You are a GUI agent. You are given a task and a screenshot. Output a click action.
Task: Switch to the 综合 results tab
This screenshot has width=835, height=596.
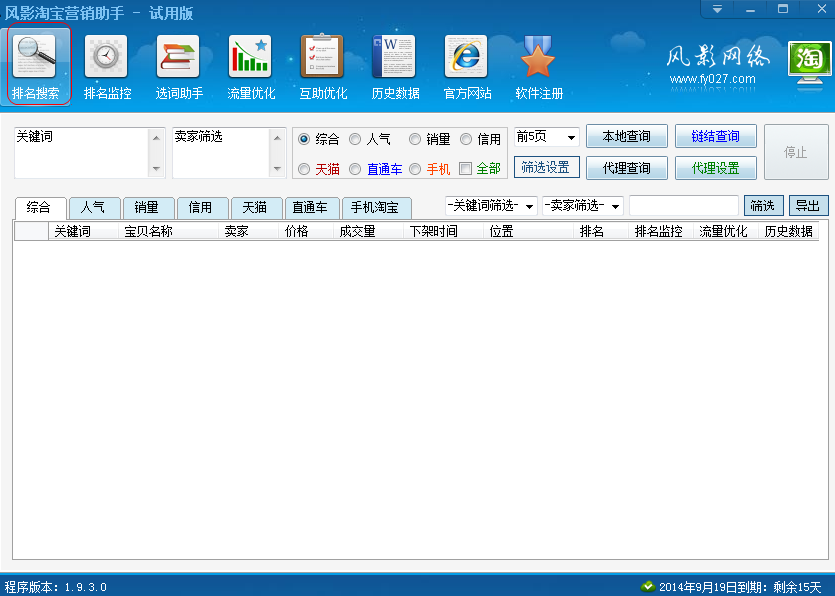point(40,207)
